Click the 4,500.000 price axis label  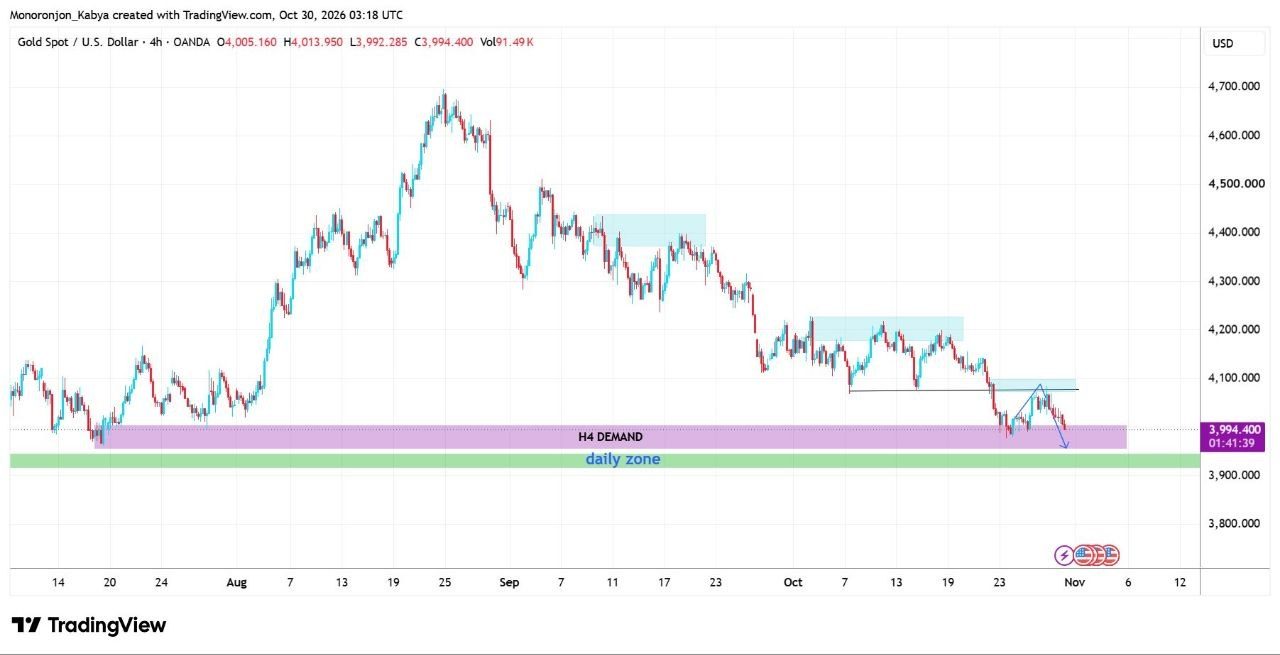point(1235,184)
